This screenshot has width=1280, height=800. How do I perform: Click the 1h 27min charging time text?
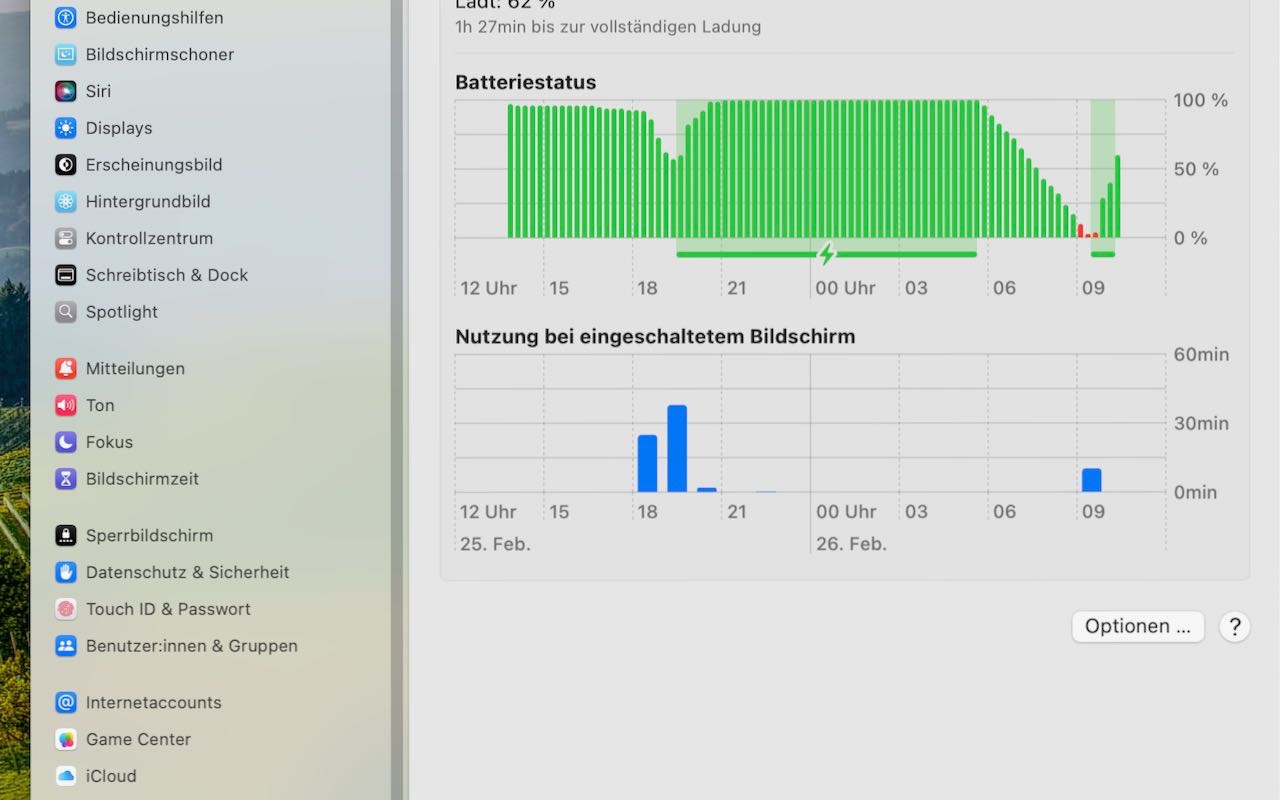(x=608, y=27)
